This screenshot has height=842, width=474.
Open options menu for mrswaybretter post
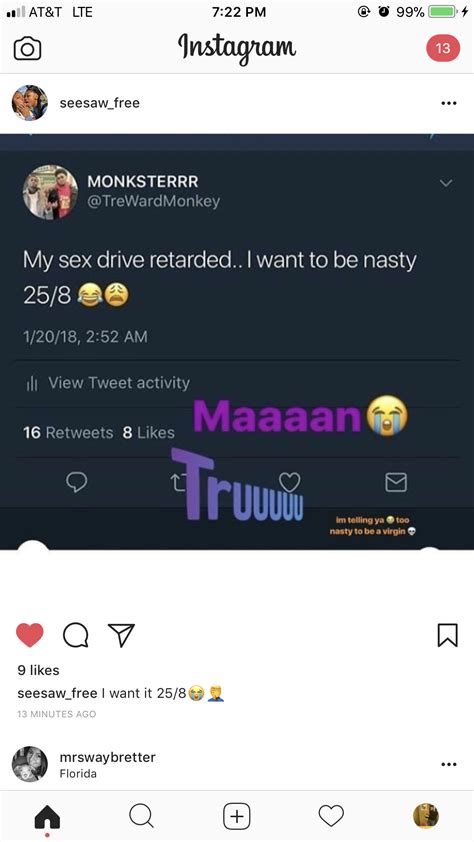click(x=449, y=764)
